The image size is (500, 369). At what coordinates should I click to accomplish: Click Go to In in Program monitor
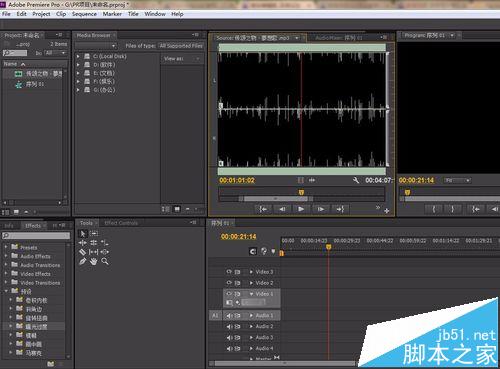click(x=476, y=209)
